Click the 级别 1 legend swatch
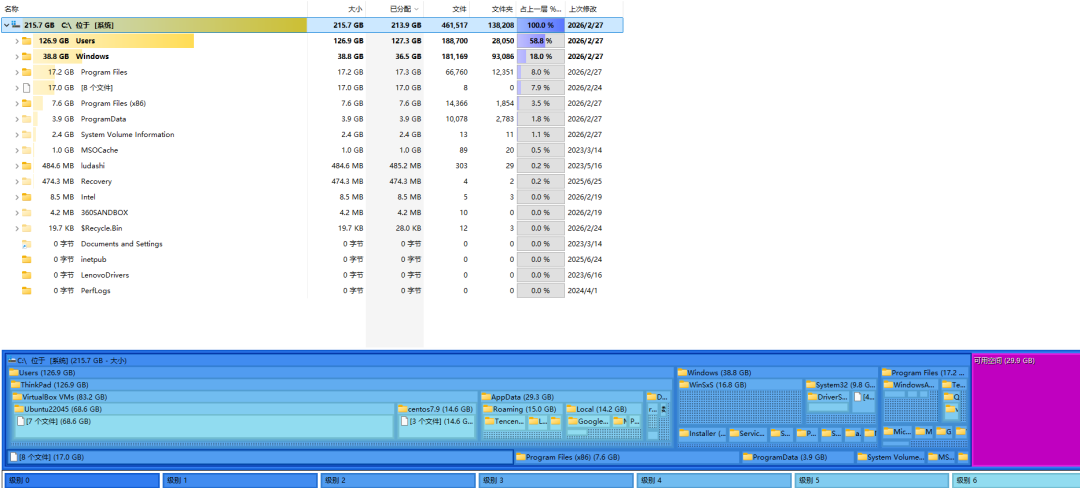1080x488 pixels. (x=239, y=480)
